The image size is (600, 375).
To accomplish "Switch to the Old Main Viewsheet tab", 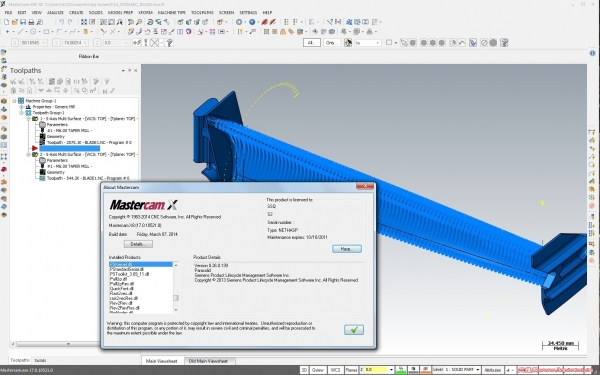I will (209, 361).
